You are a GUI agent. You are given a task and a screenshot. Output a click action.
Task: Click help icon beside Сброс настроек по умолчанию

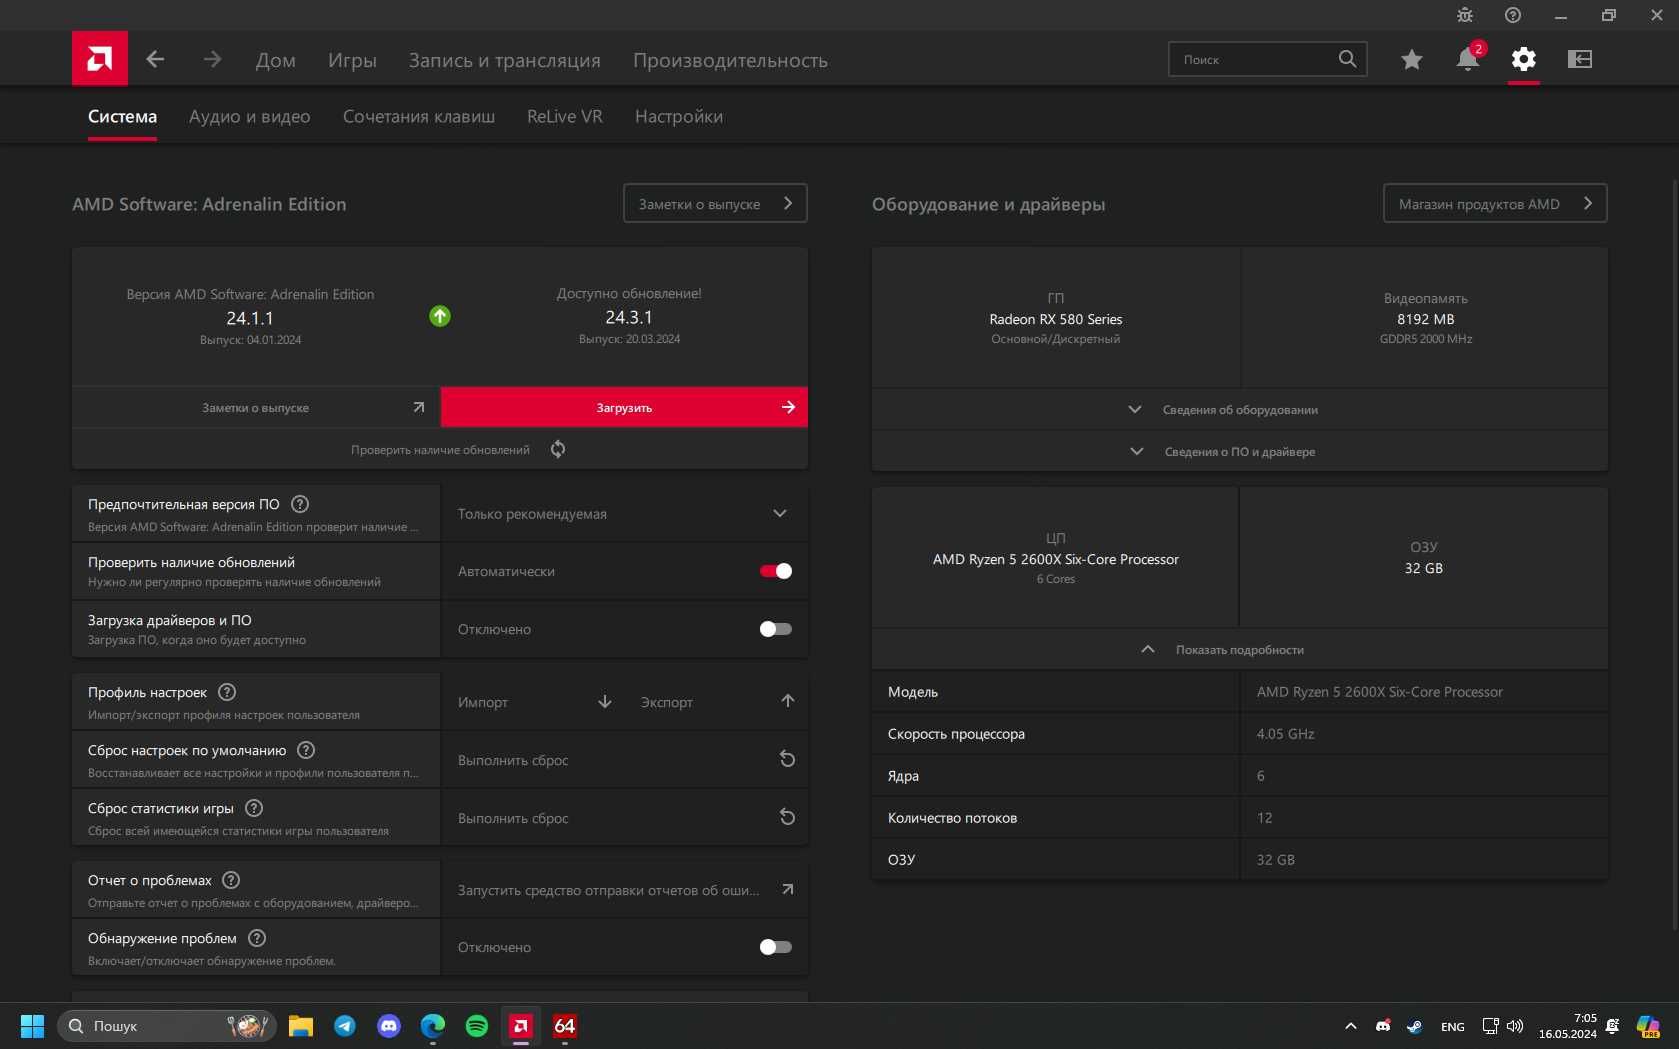[x=306, y=750]
